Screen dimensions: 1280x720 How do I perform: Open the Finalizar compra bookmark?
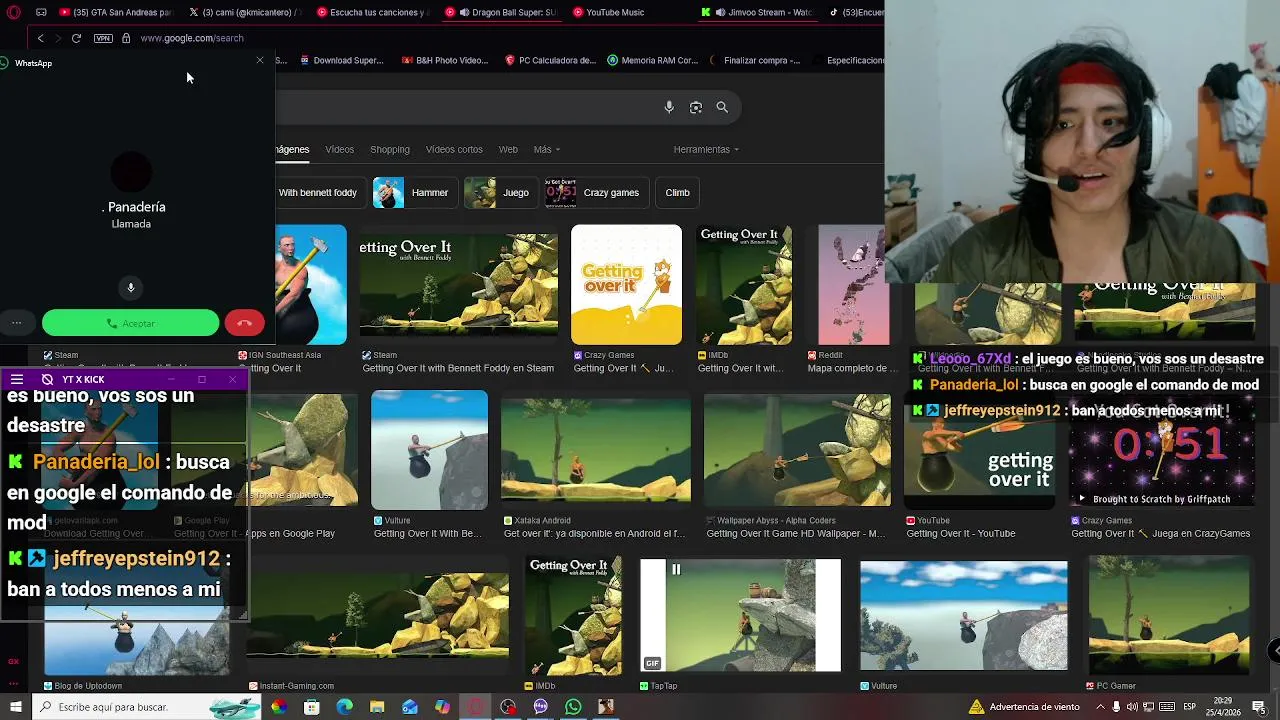click(x=755, y=60)
